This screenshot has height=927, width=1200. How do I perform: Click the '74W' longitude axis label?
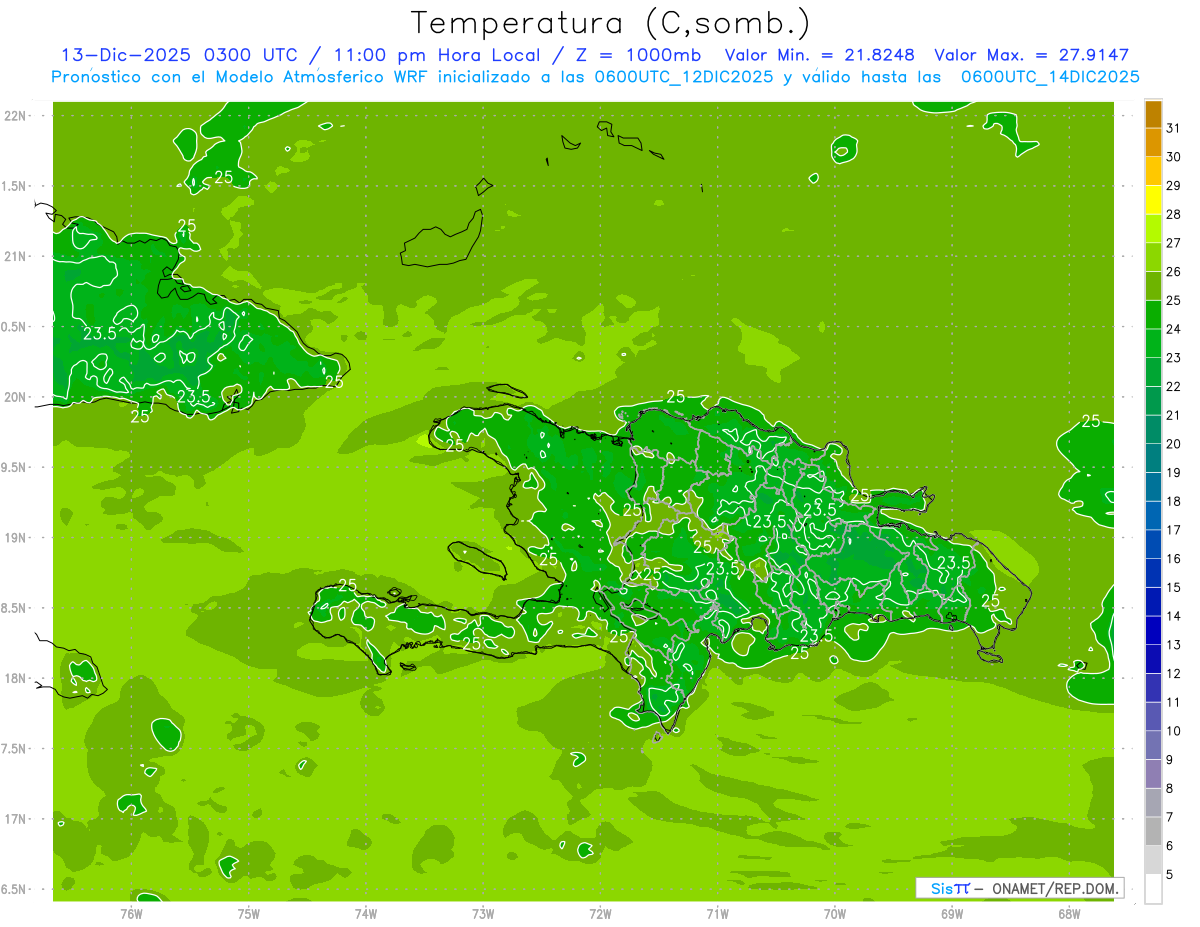pyautogui.click(x=366, y=914)
